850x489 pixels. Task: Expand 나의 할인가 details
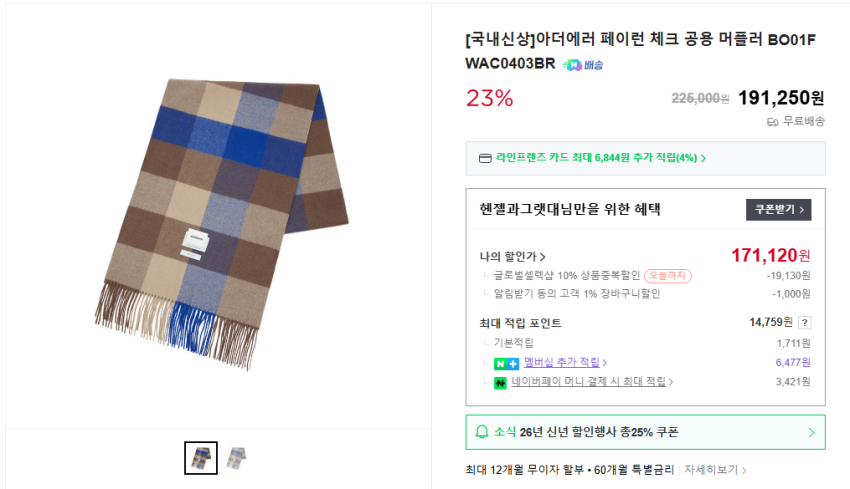(512, 257)
